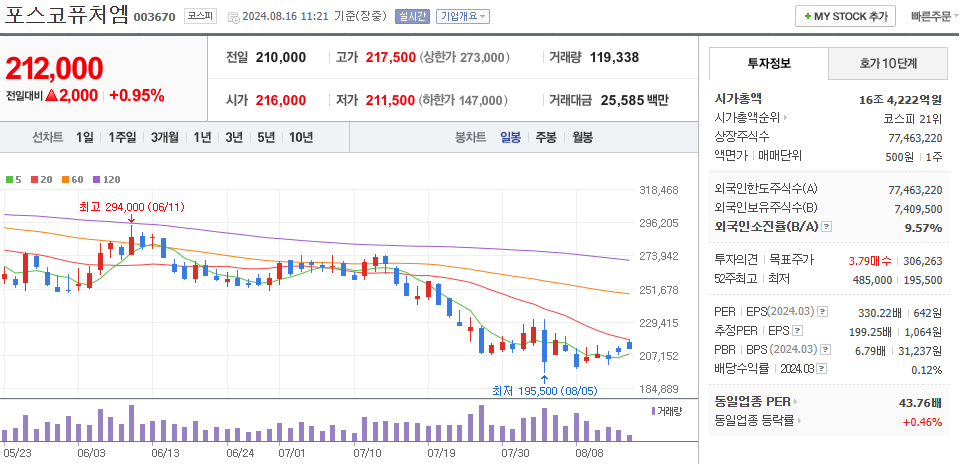Click the 330.22배 PER value
The height and width of the screenshot is (464, 962).
click(x=880, y=313)
